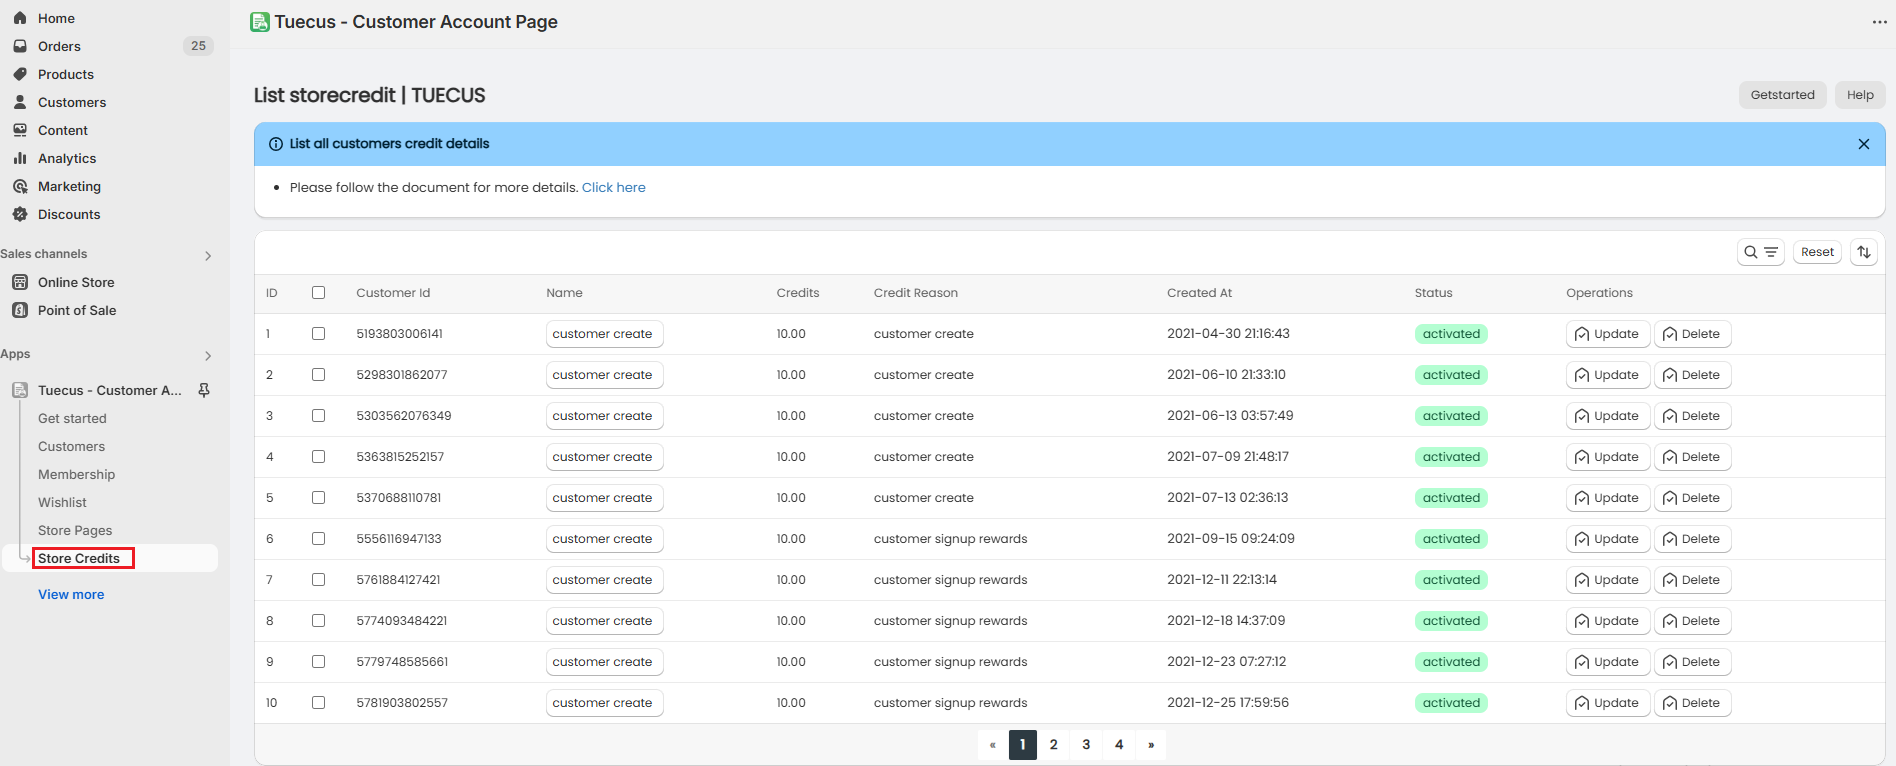
Task: Check the row for customer 5303562076349
Action: click(x=318, y=416)
